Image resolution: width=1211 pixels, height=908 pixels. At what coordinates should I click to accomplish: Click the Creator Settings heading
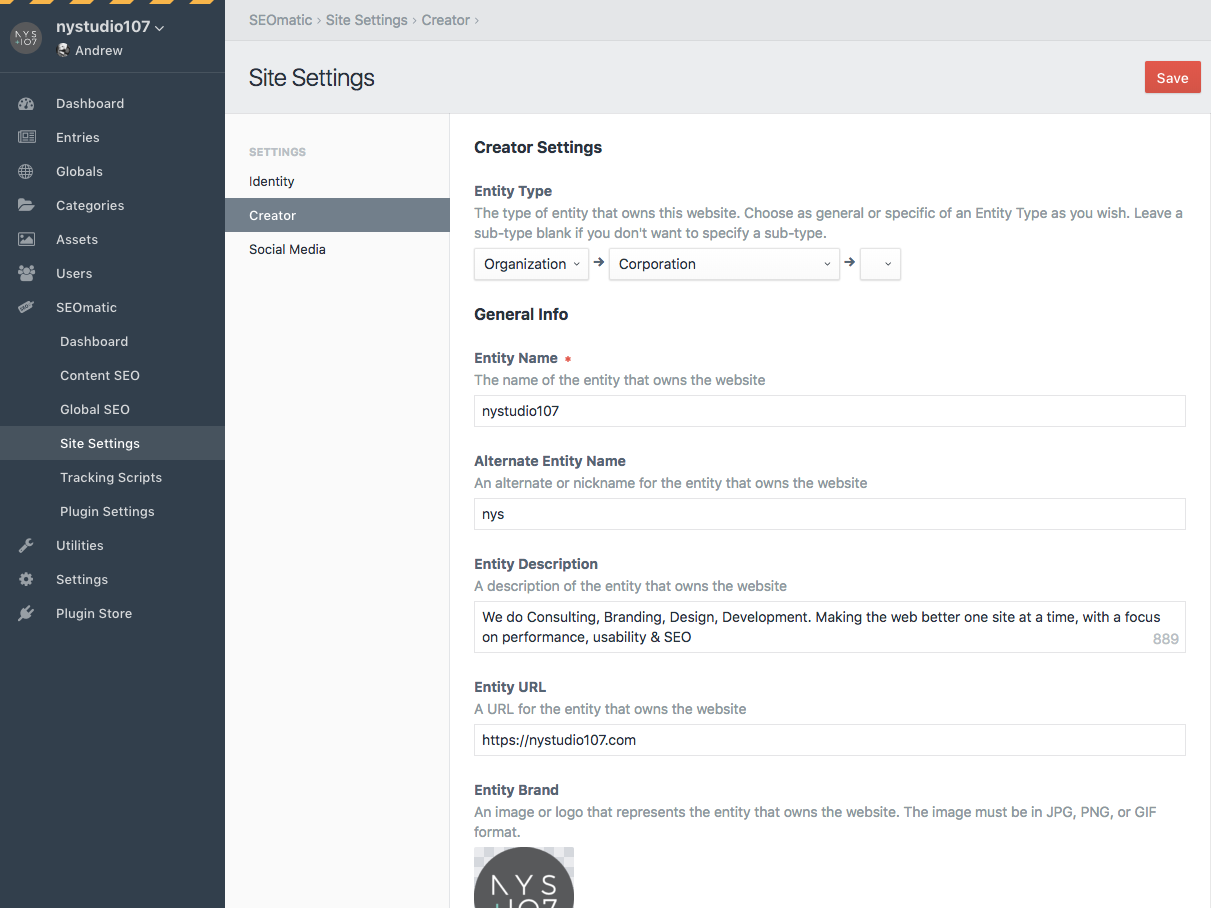click(538, 147)
